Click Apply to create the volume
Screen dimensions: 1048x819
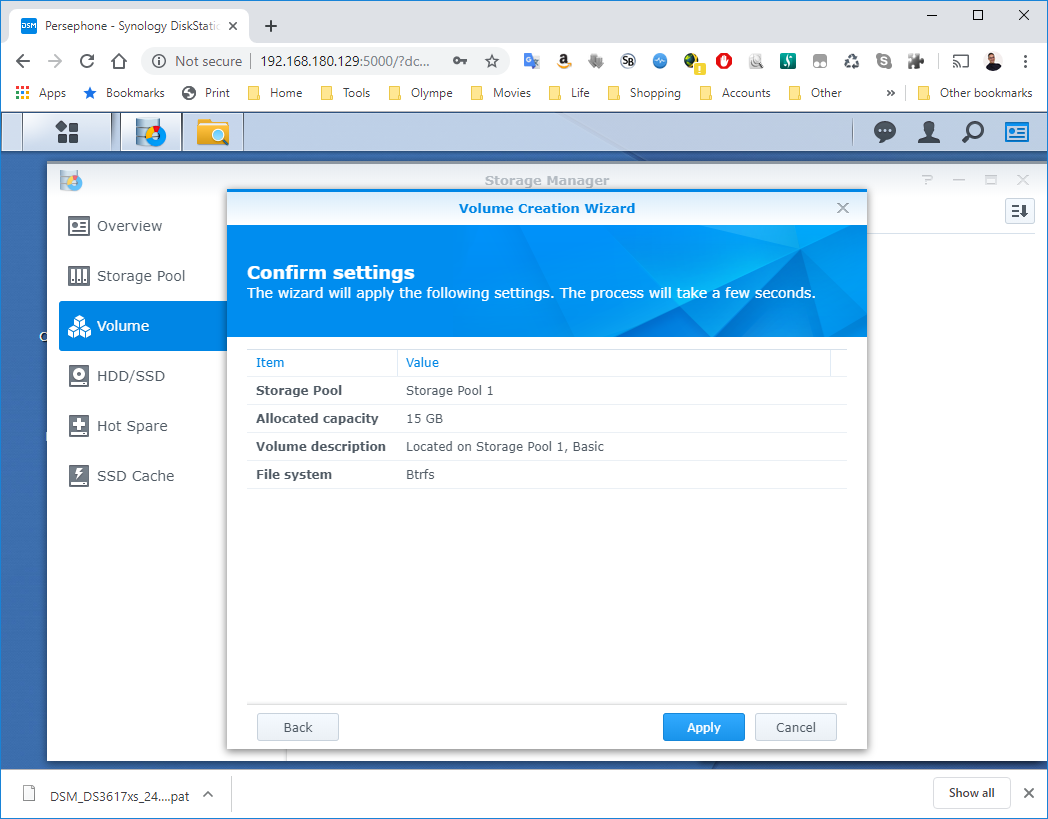tap(703, 727)
